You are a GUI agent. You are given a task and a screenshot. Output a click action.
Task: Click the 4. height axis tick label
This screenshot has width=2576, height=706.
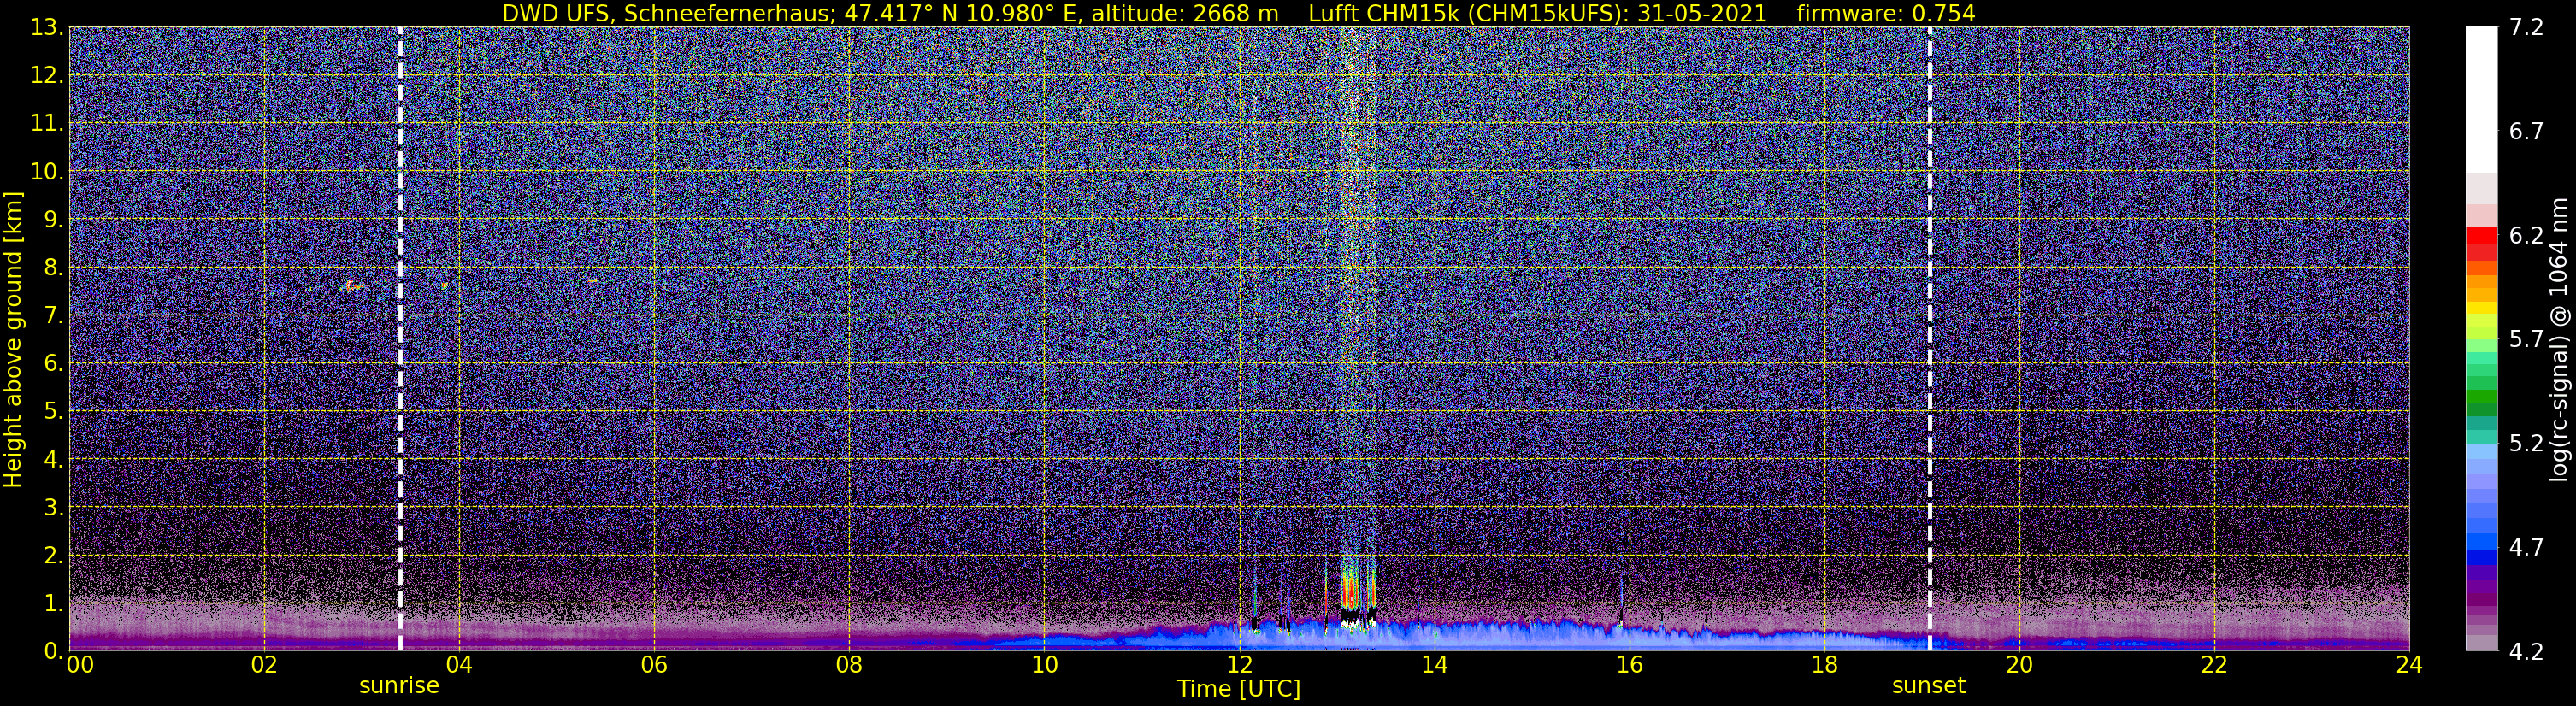point(54,460)
